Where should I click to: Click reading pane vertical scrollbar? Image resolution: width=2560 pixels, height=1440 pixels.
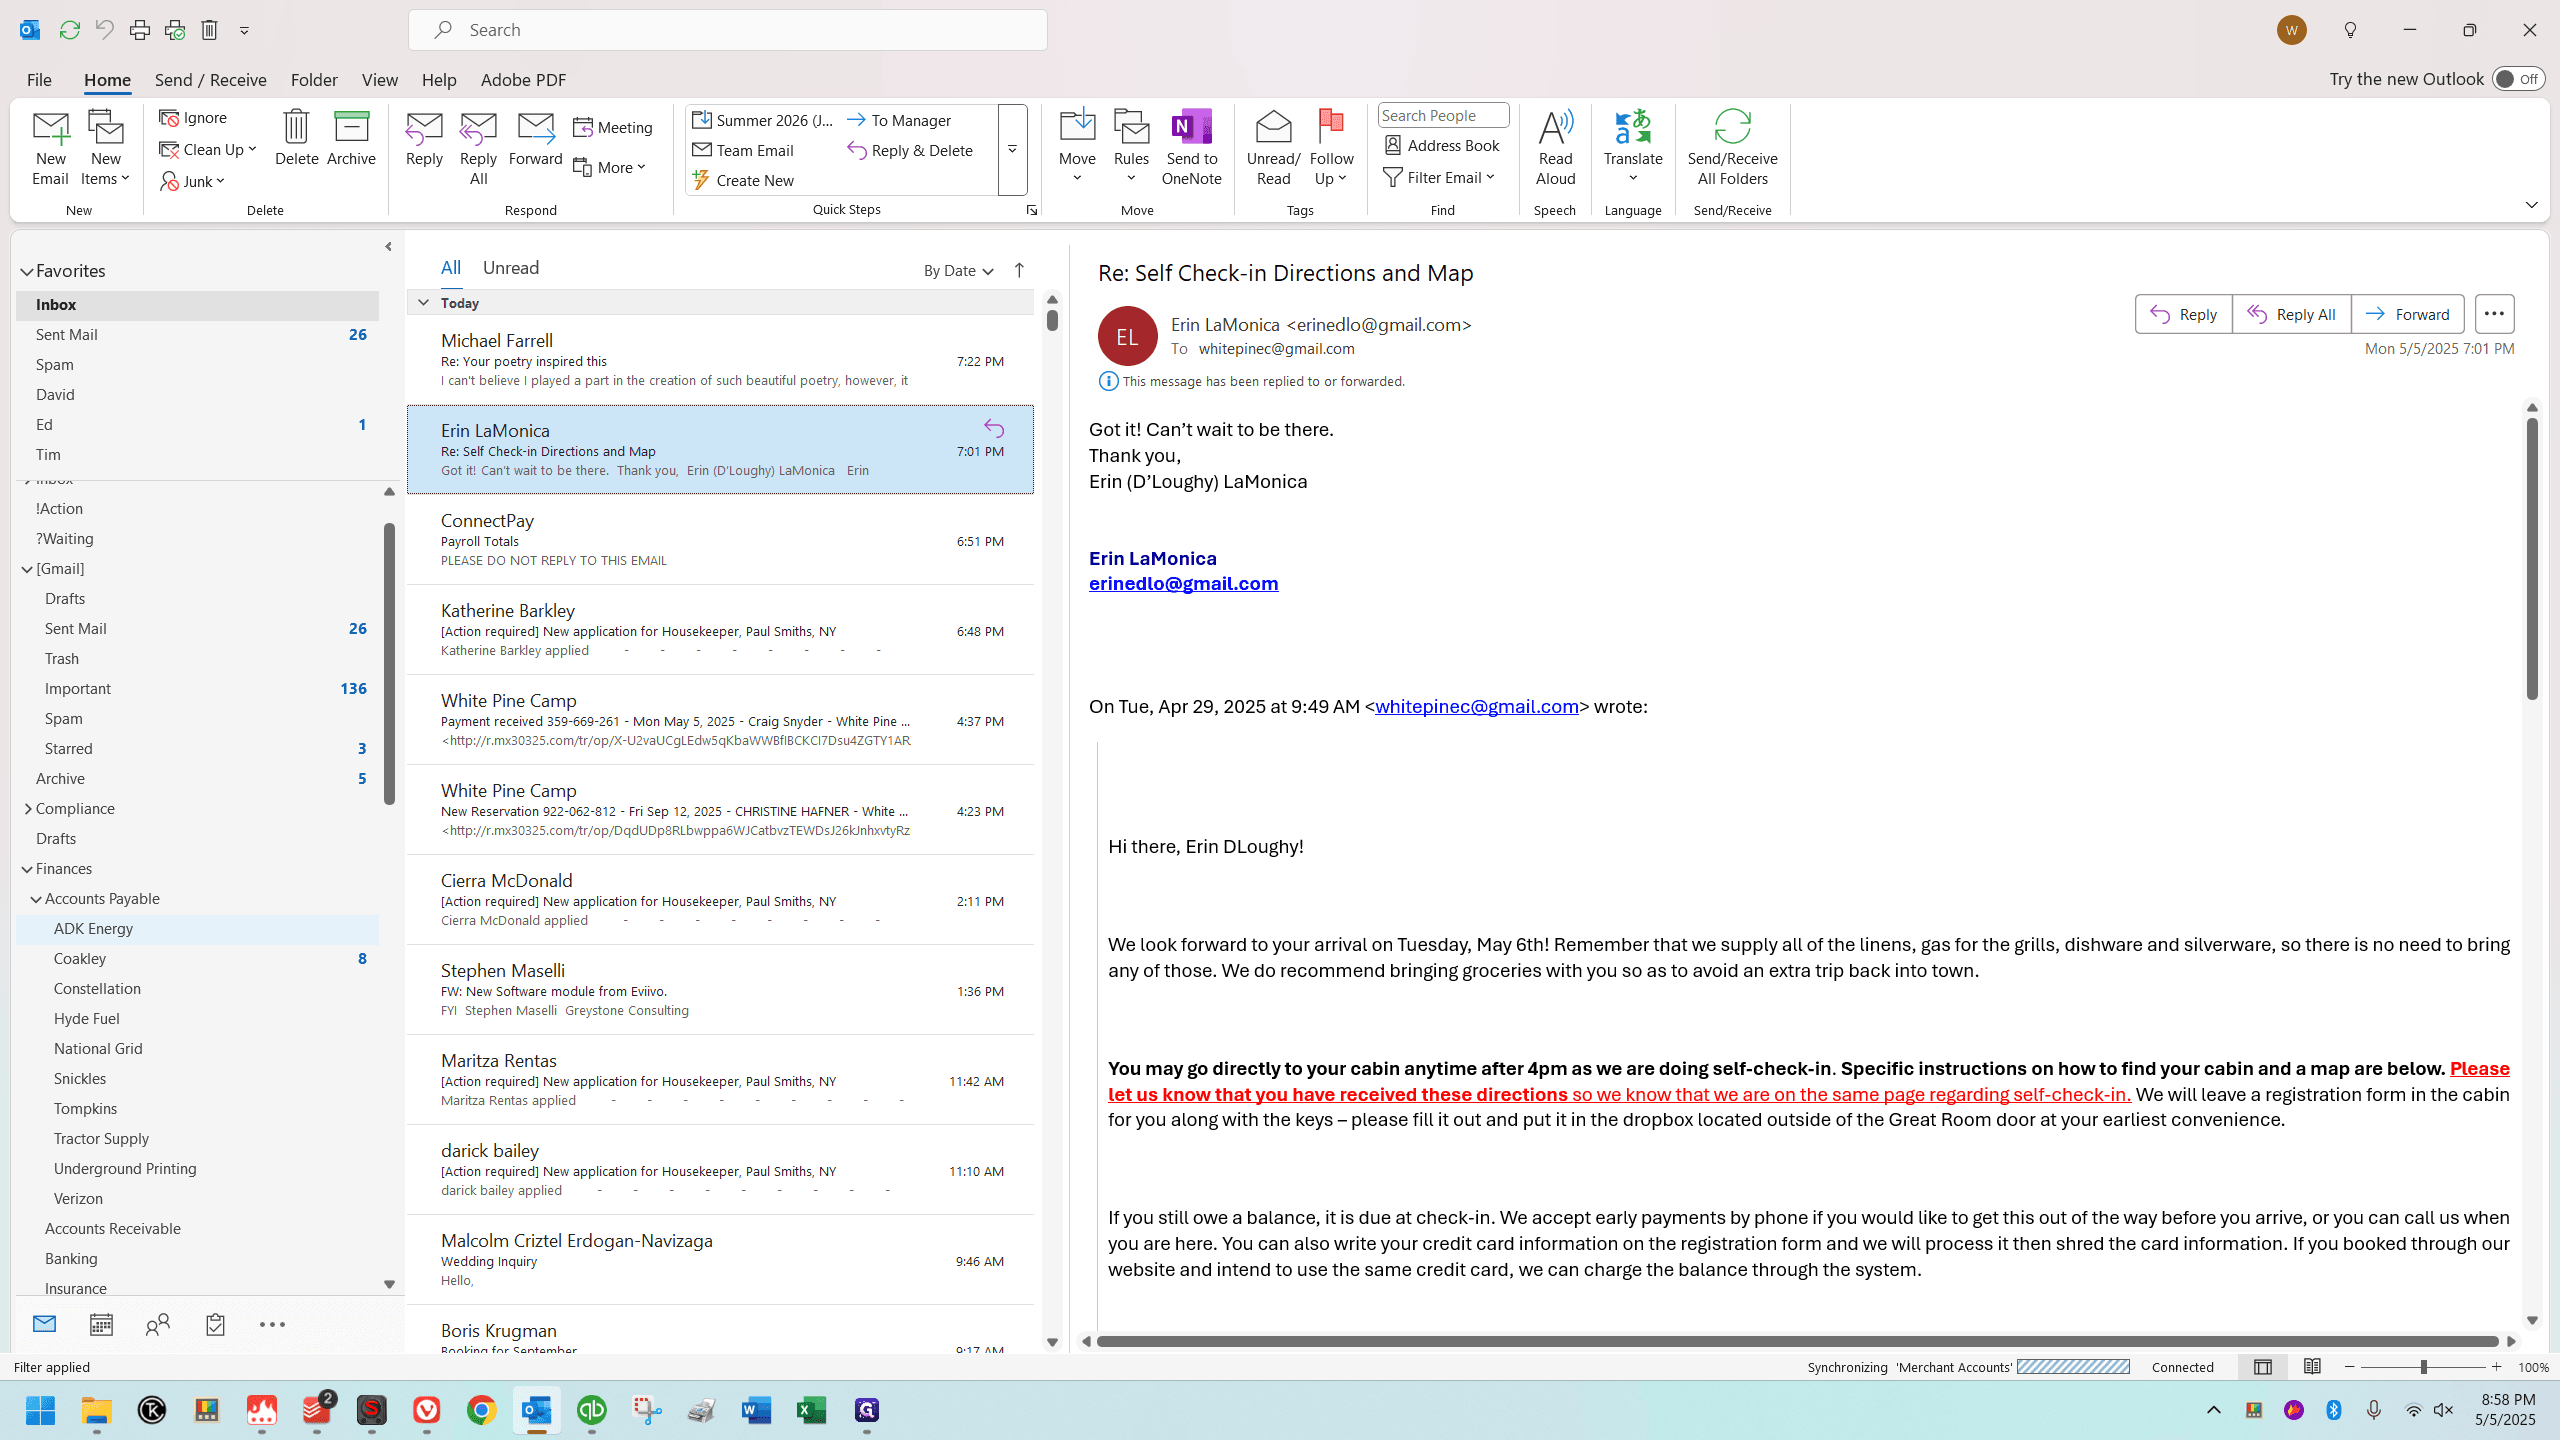click(2532, 559)
